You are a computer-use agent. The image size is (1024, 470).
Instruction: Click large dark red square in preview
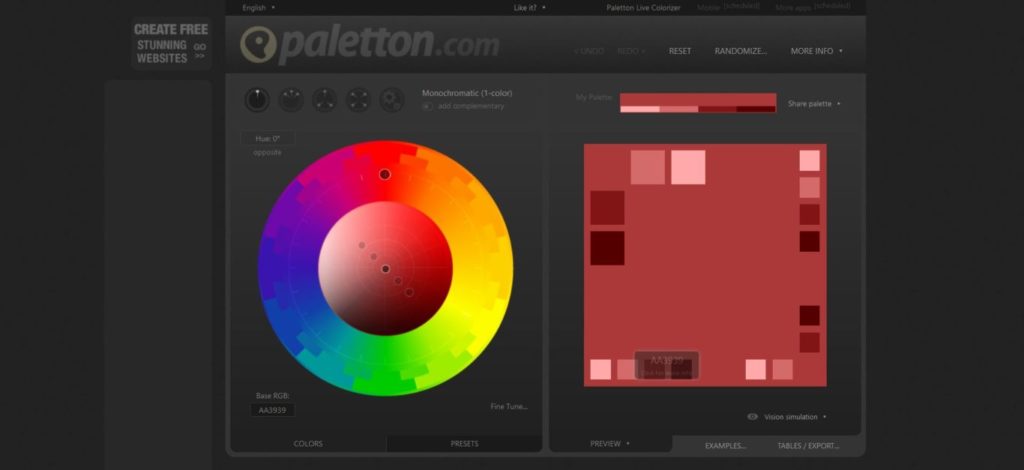607,208
